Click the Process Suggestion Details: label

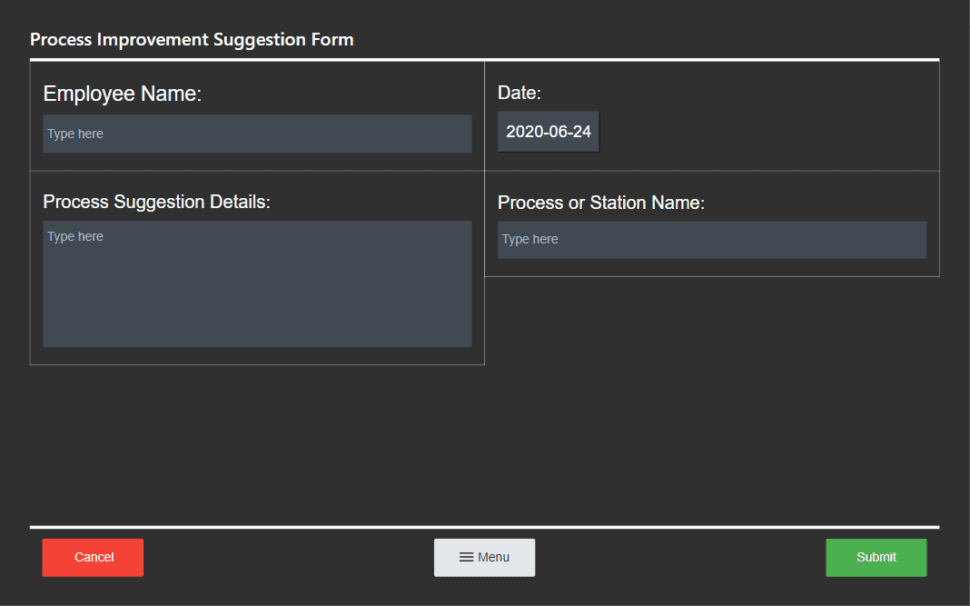point(157,202)
